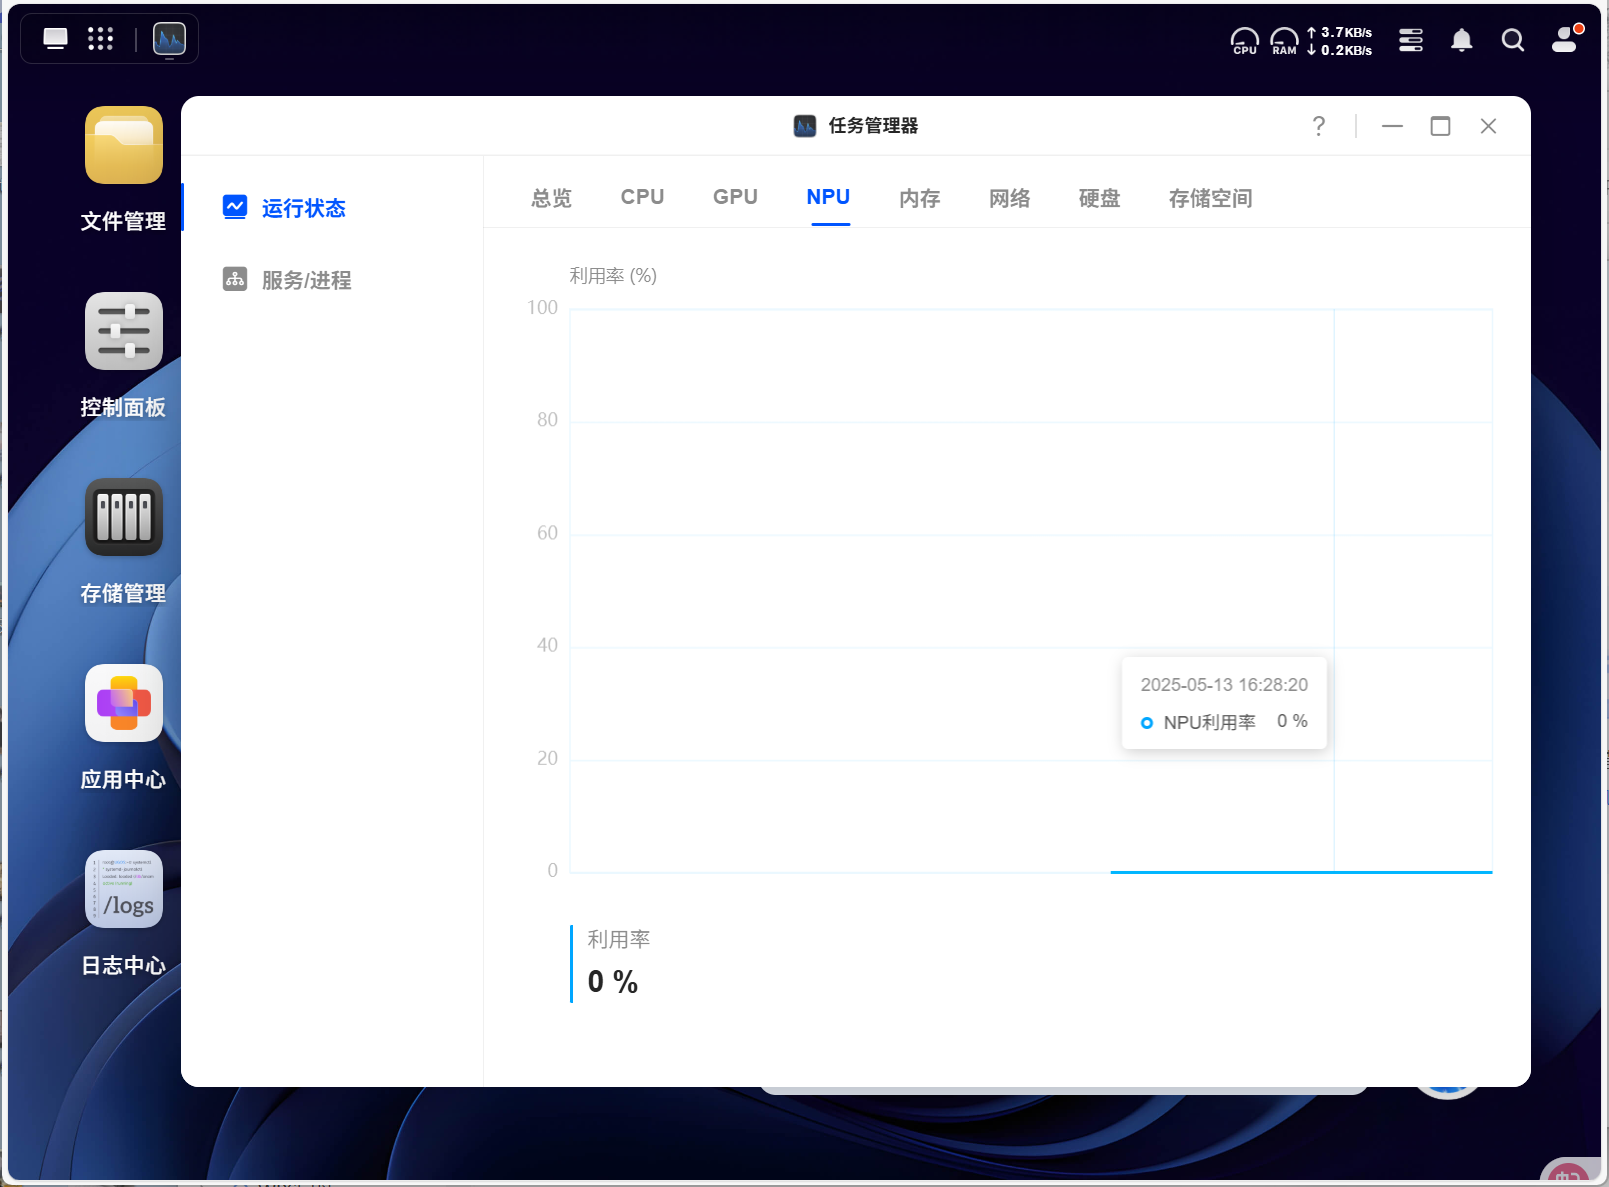Image resolution: width=1609 pixels, height=1187 pixels.
Task: Open the 日志中心 logs icon
Action: pos(124,889)
